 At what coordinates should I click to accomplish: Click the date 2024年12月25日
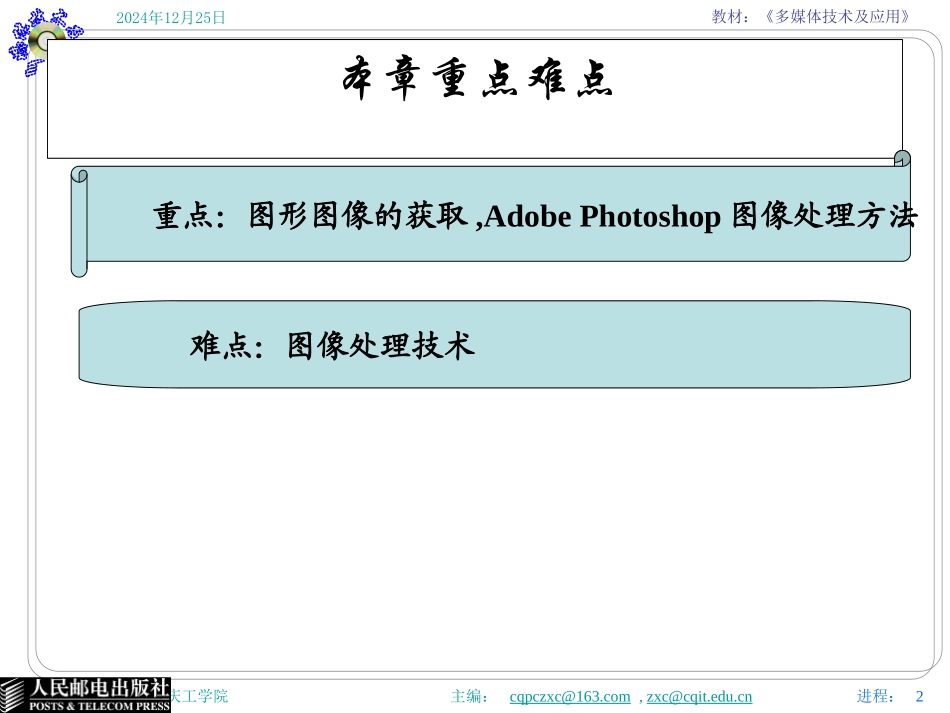[171, 18]
